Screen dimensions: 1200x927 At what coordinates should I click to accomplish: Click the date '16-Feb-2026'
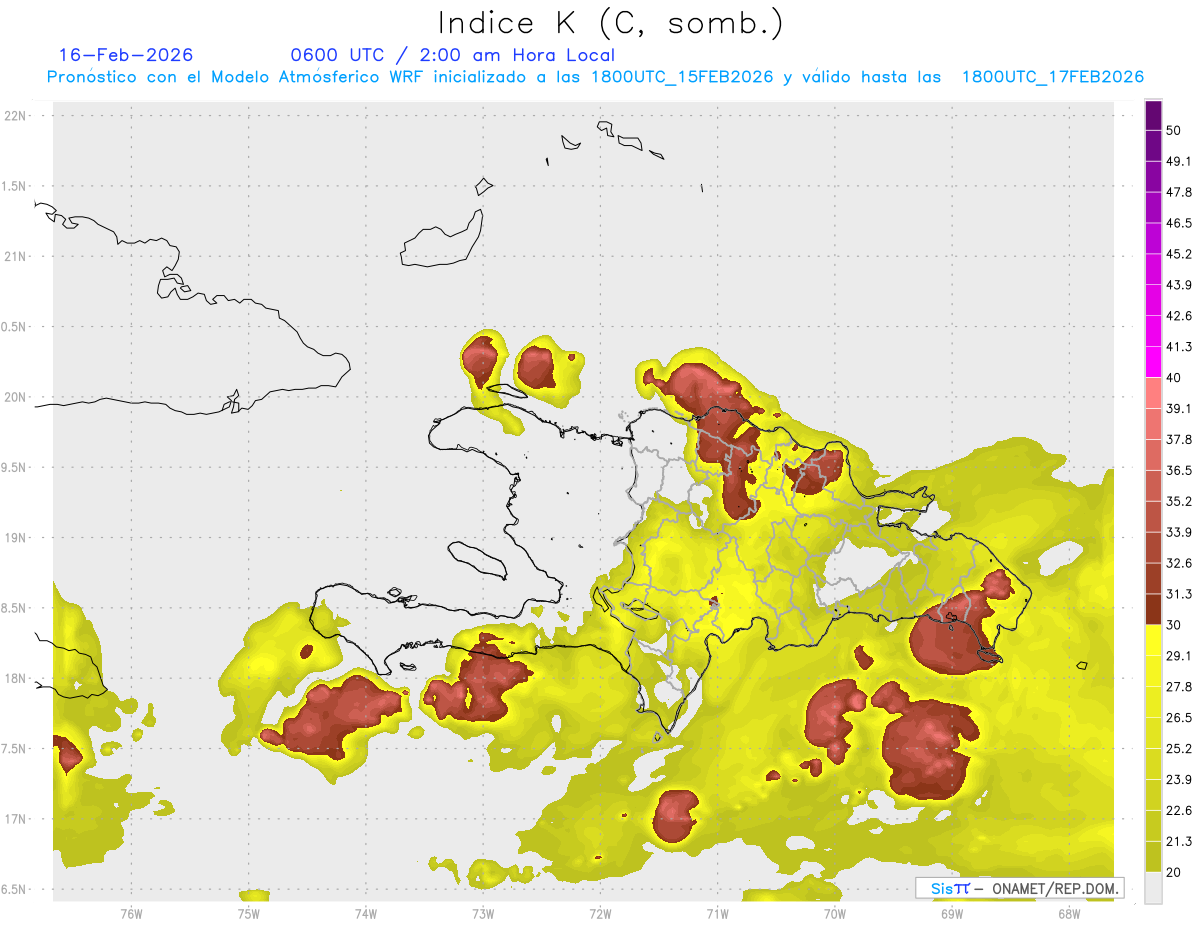(x=126, y=55)
